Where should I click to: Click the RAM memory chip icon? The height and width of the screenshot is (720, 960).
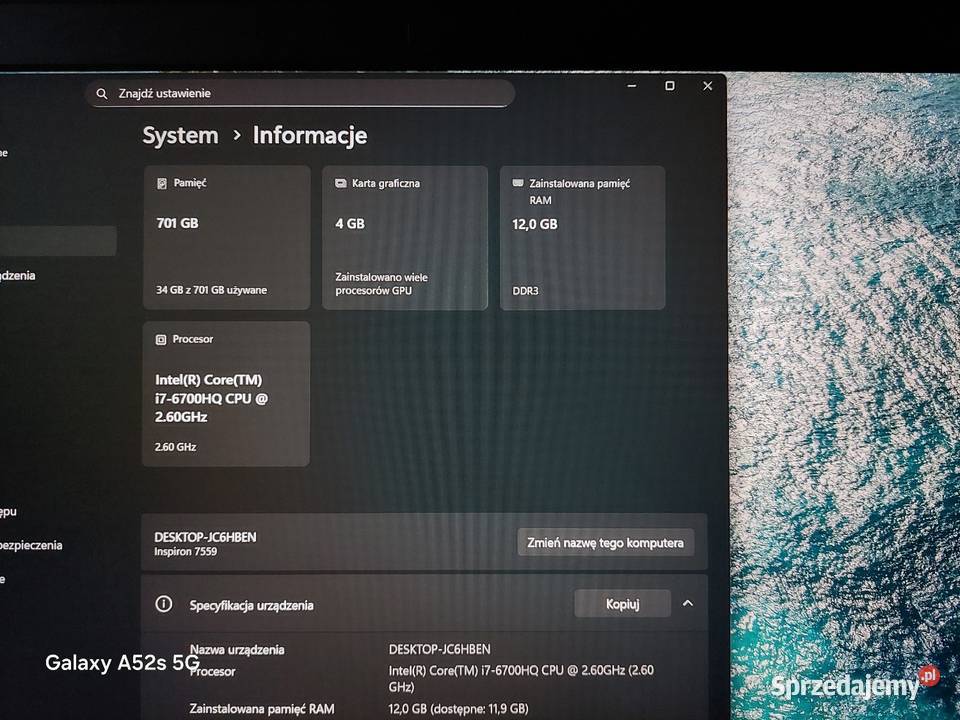(518, 183)
